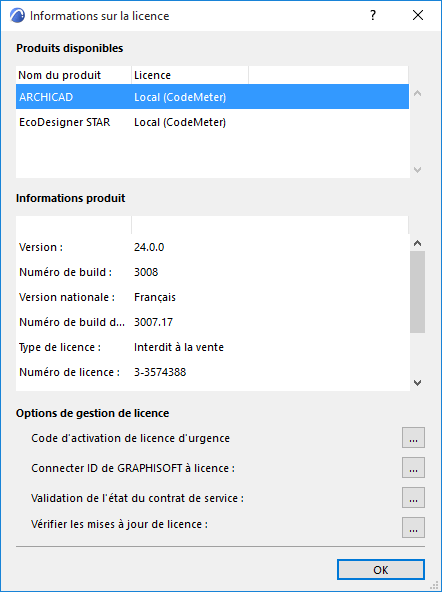Click the products list scroll down arrow
The image size is (442, 592).
pyautogui.click(x=417, y=170)
